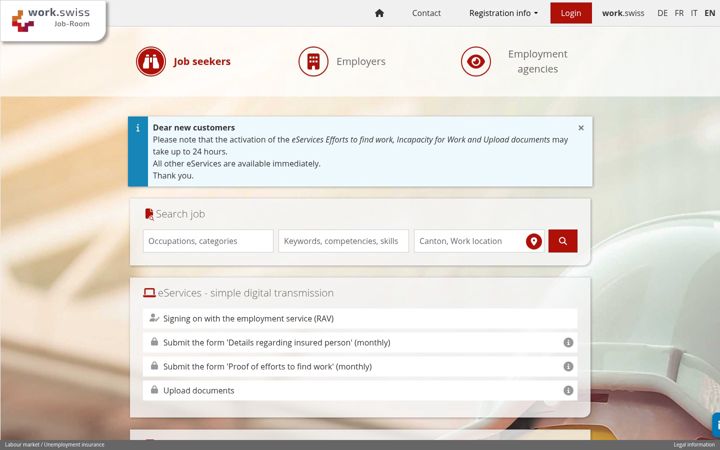Viewport: 720px width, 450px height.
Task: Click the building Employers icon
Action: click(313, 61)
